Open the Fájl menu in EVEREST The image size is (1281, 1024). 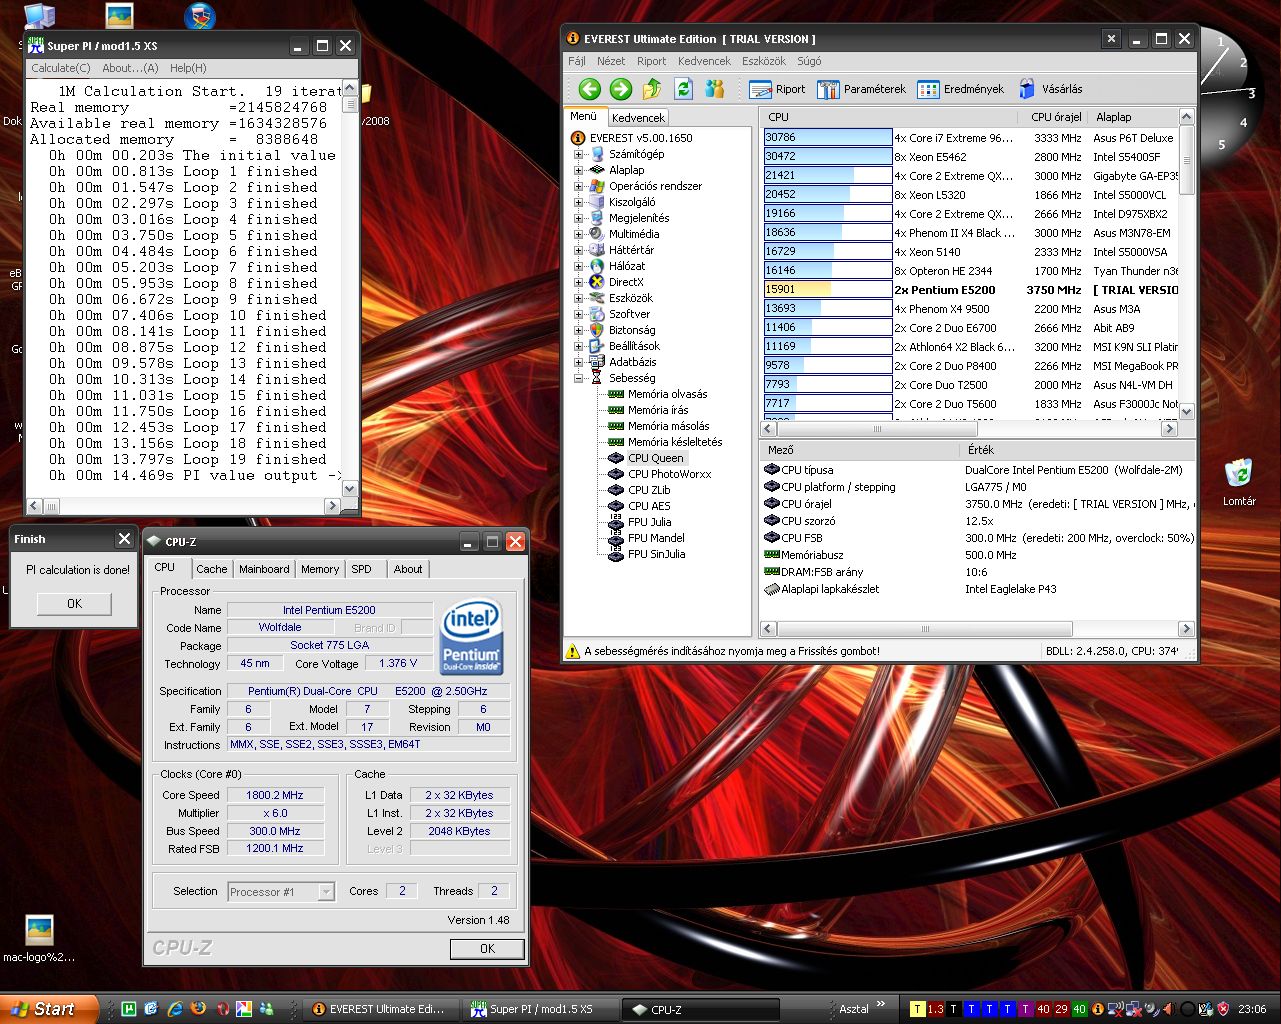click(577, 61)
